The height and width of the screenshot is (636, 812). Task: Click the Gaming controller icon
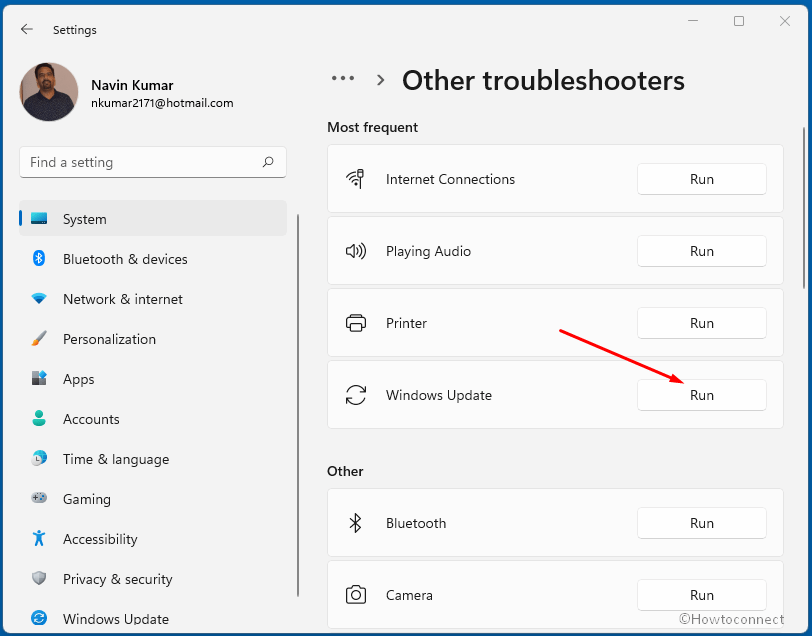(39, 498)
